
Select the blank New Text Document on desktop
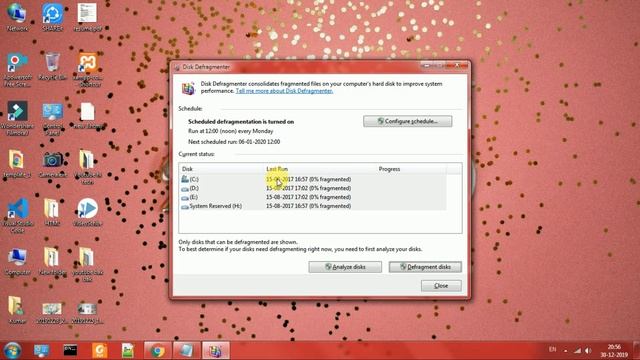tap(88, 116)
